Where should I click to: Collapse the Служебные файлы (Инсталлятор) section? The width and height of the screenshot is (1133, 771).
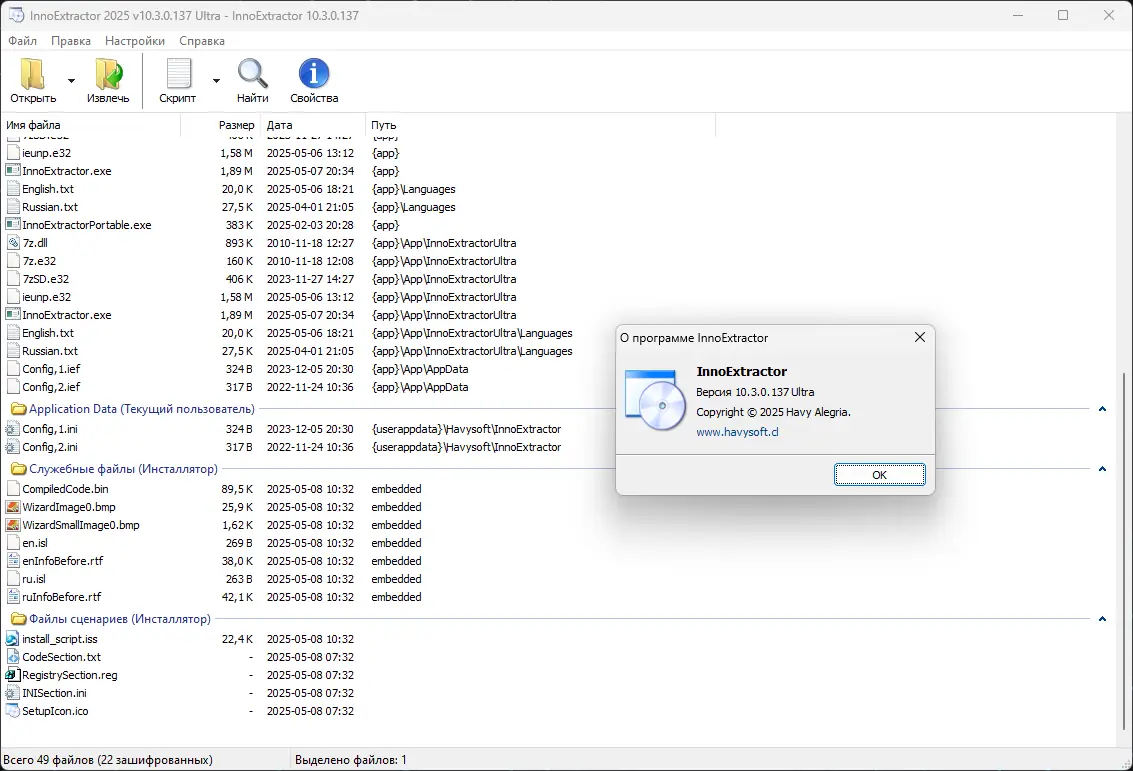1102,469
